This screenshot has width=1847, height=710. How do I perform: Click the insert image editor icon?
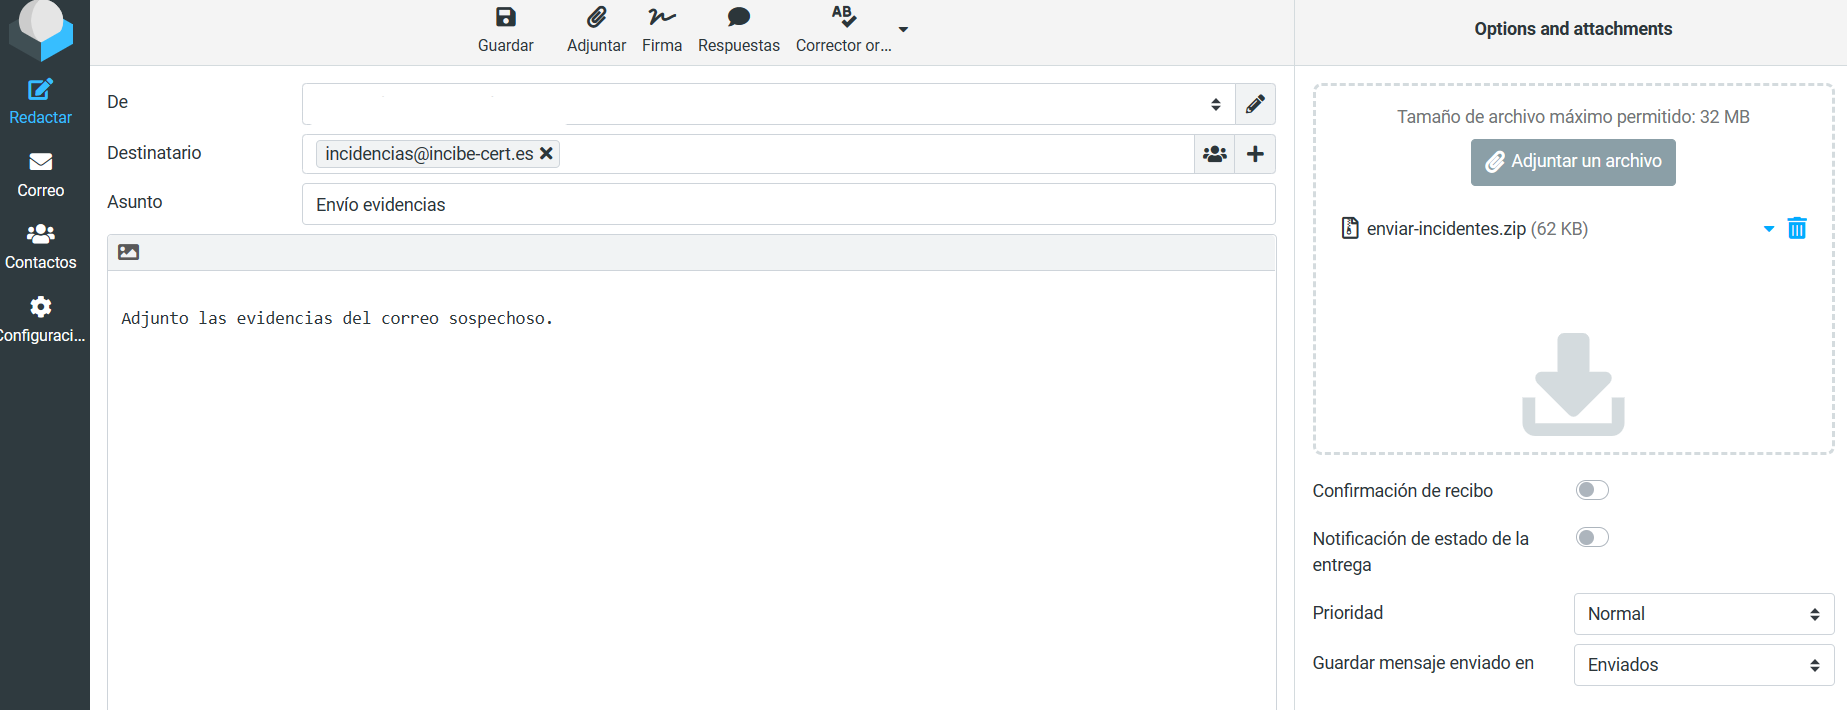(129, 252)
